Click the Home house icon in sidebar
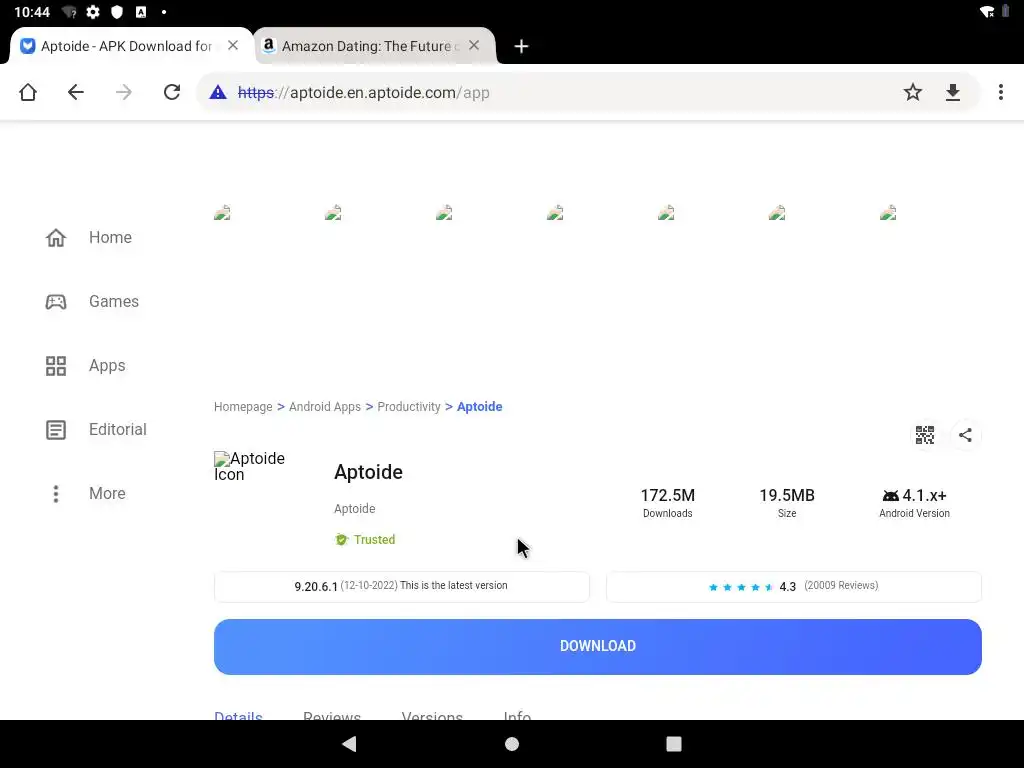The image size is (1024, 768). pyautogui.click(x=56, y=237)
